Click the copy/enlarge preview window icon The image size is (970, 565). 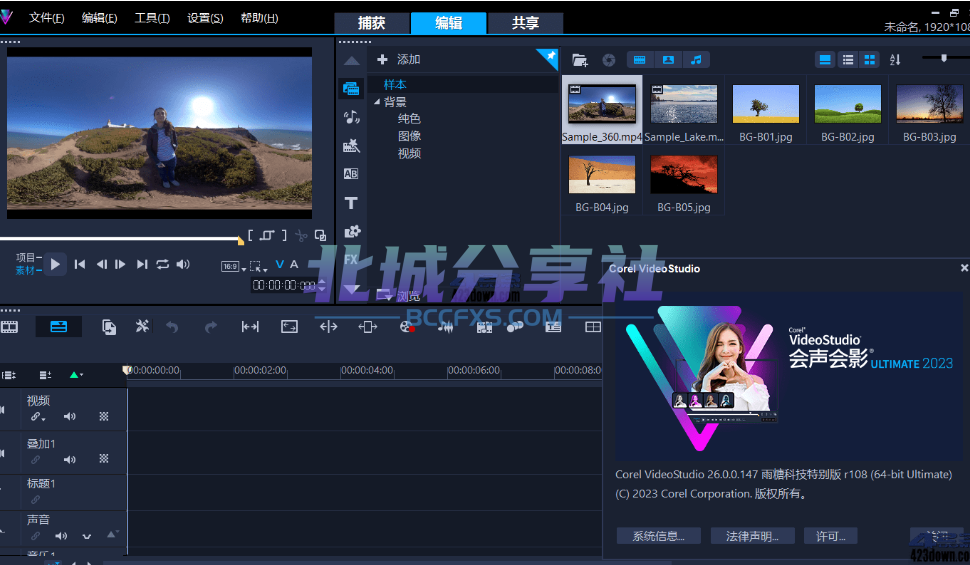click(320, 235)
